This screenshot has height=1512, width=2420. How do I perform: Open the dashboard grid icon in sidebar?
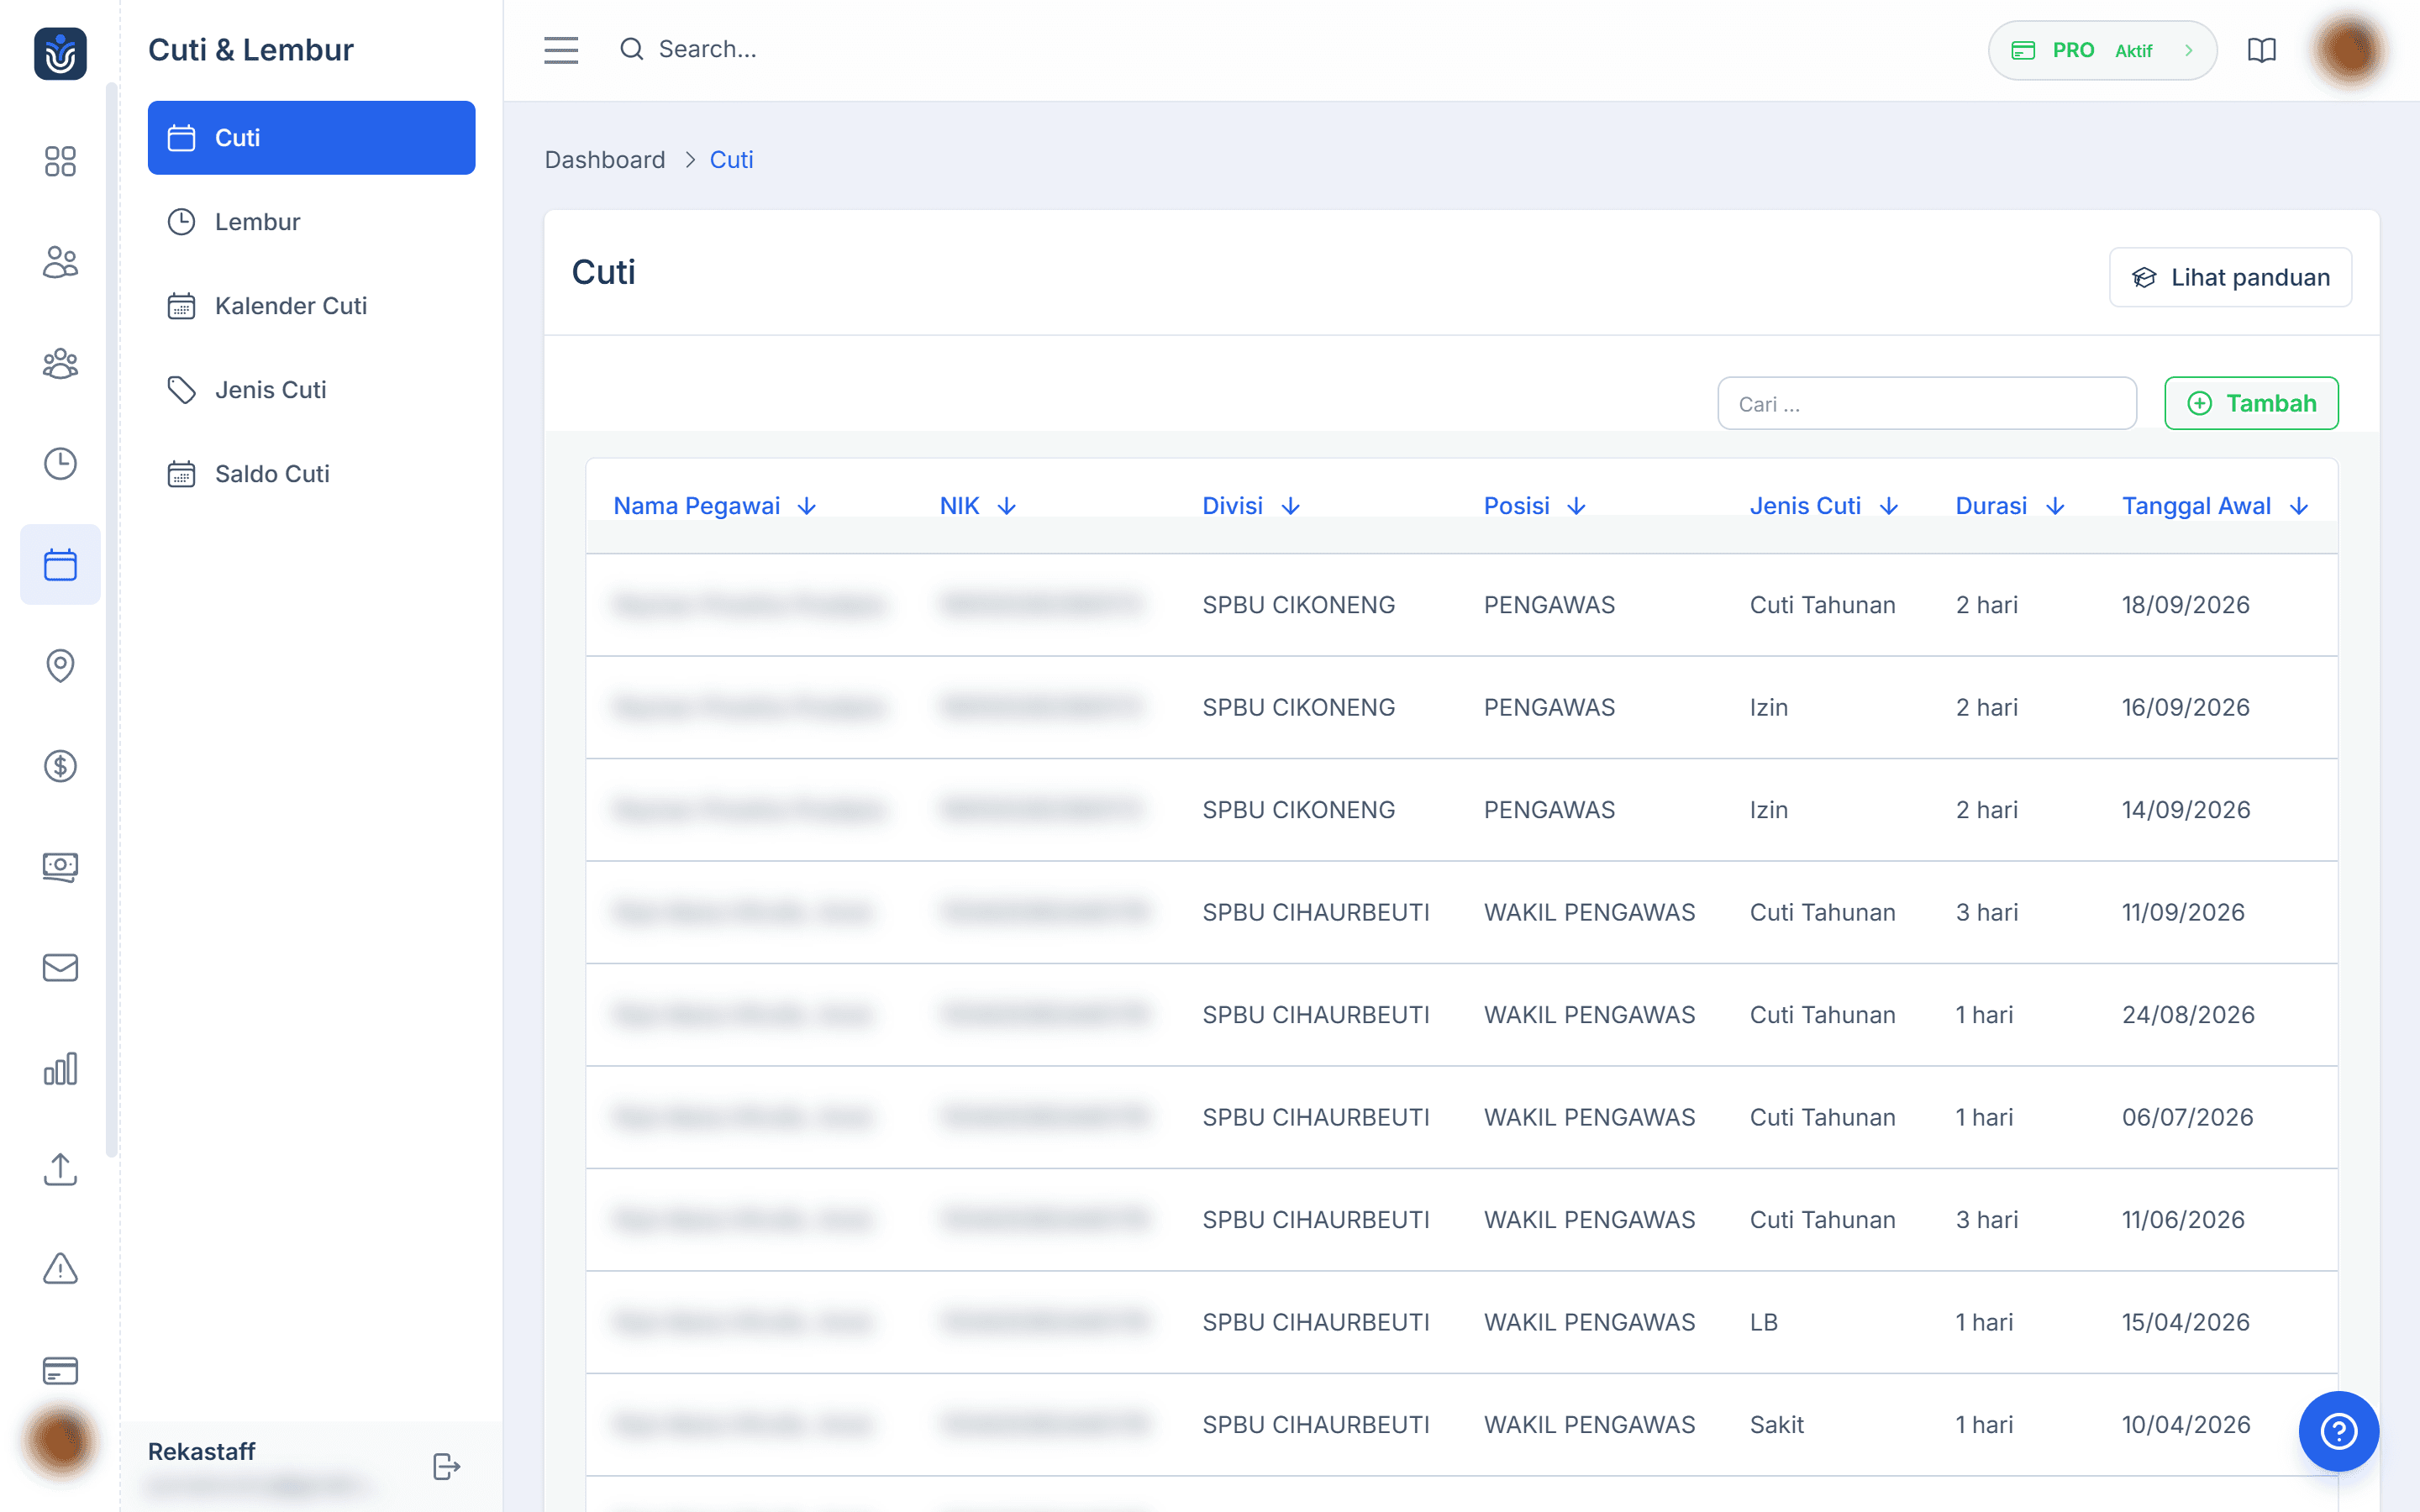click(60, 161)
